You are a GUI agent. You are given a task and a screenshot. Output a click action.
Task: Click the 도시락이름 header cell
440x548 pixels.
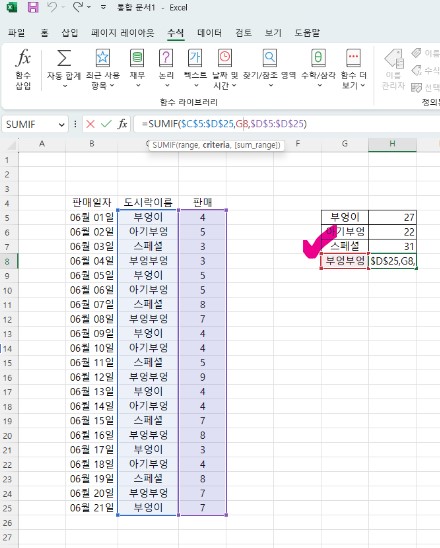148,202
